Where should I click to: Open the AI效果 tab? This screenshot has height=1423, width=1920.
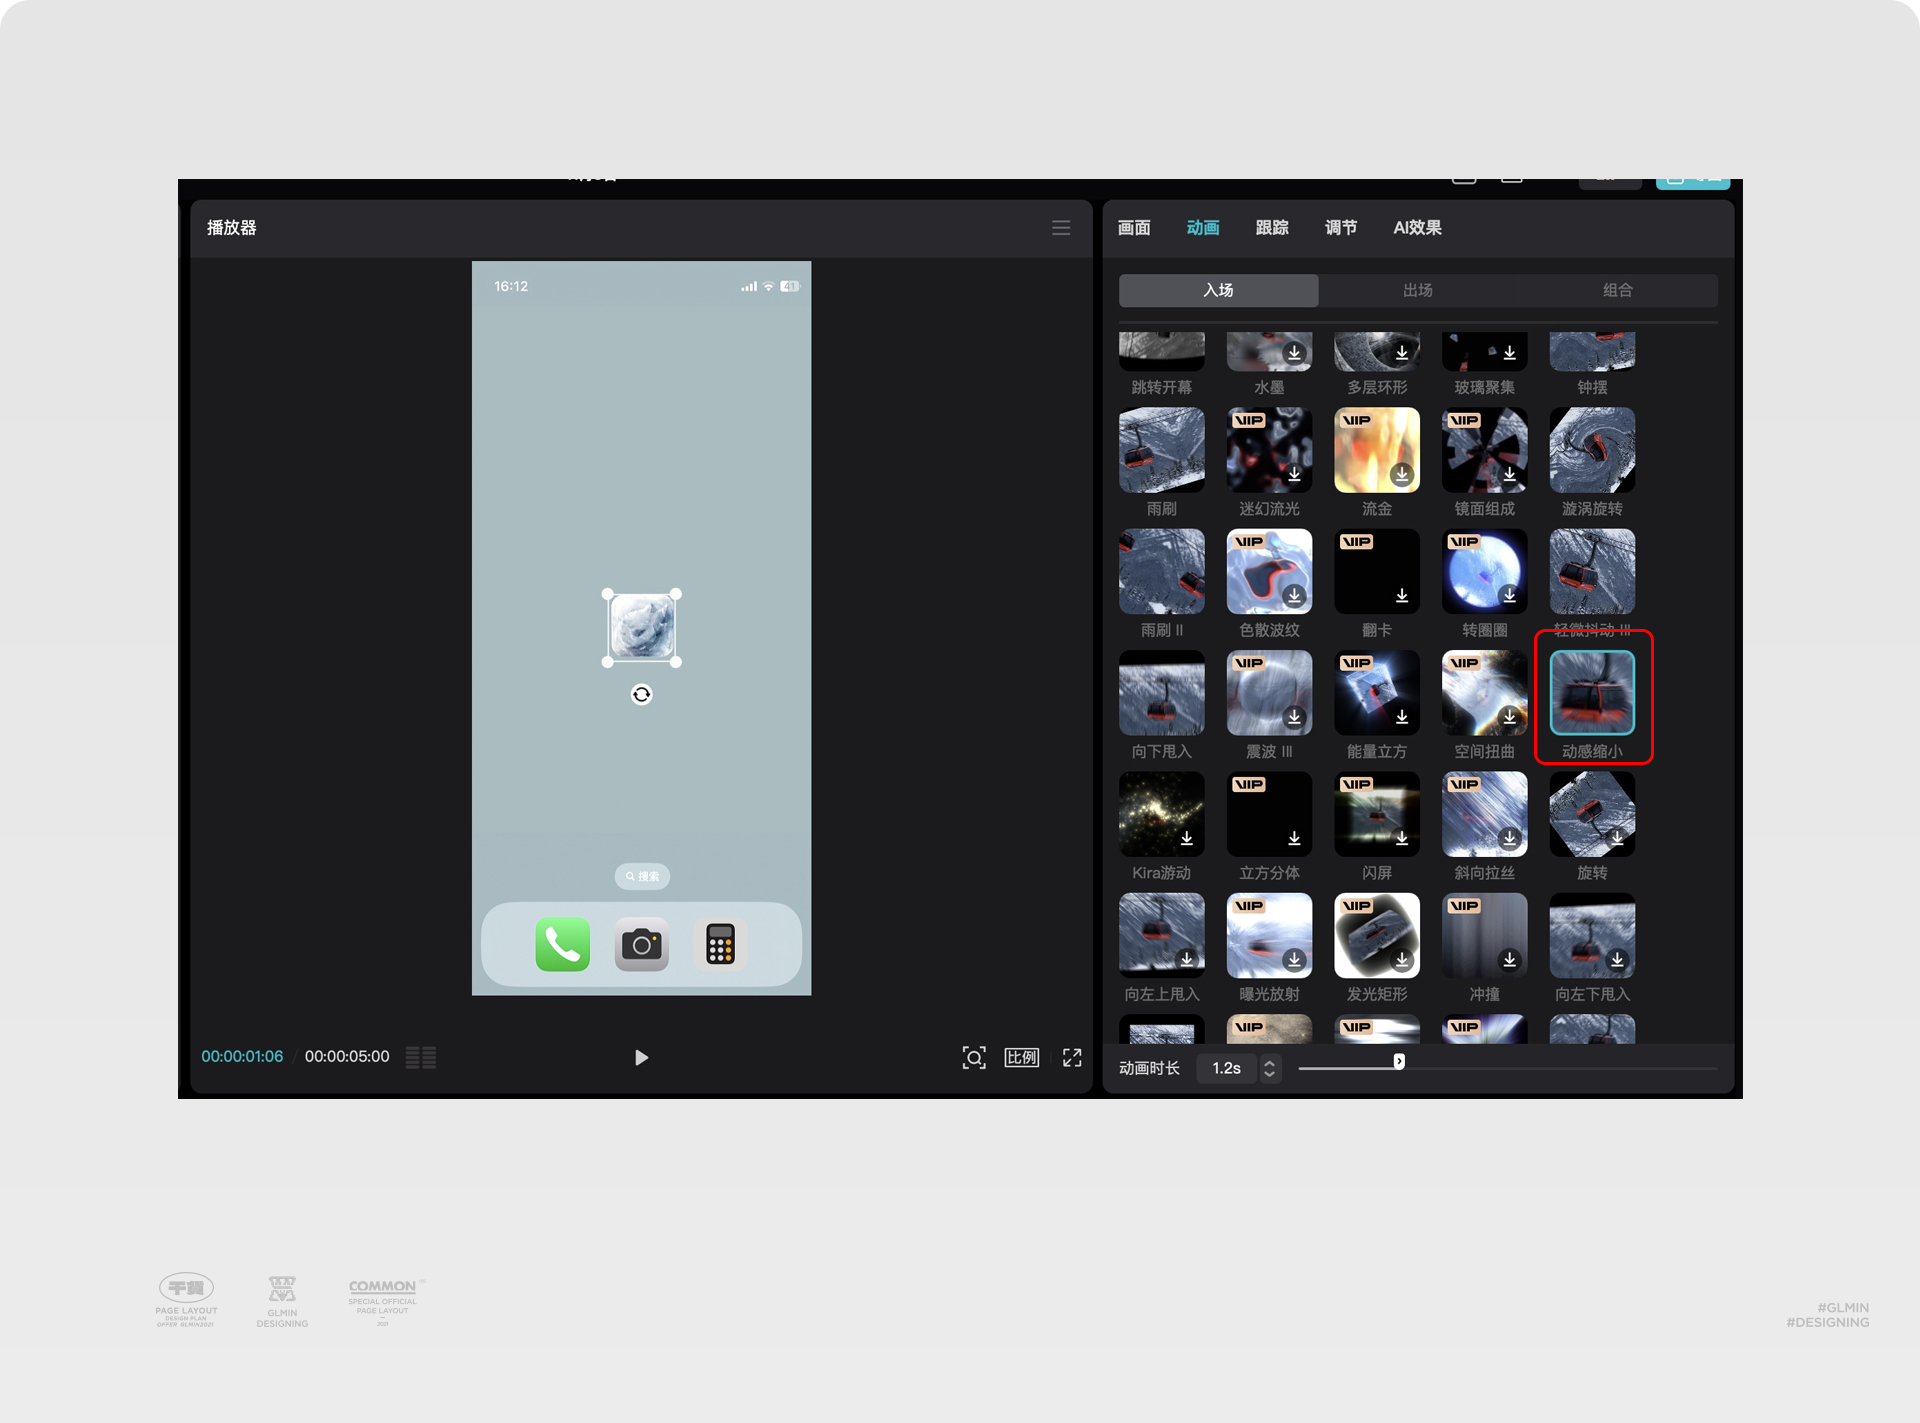(1417, 228)
